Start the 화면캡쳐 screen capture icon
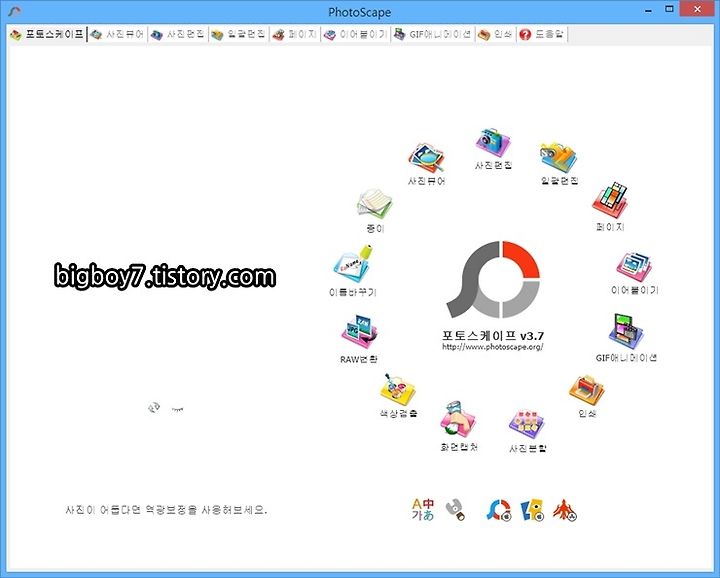Image resolution: width=720 pixels, height=578 pixels. coord(458,419)
